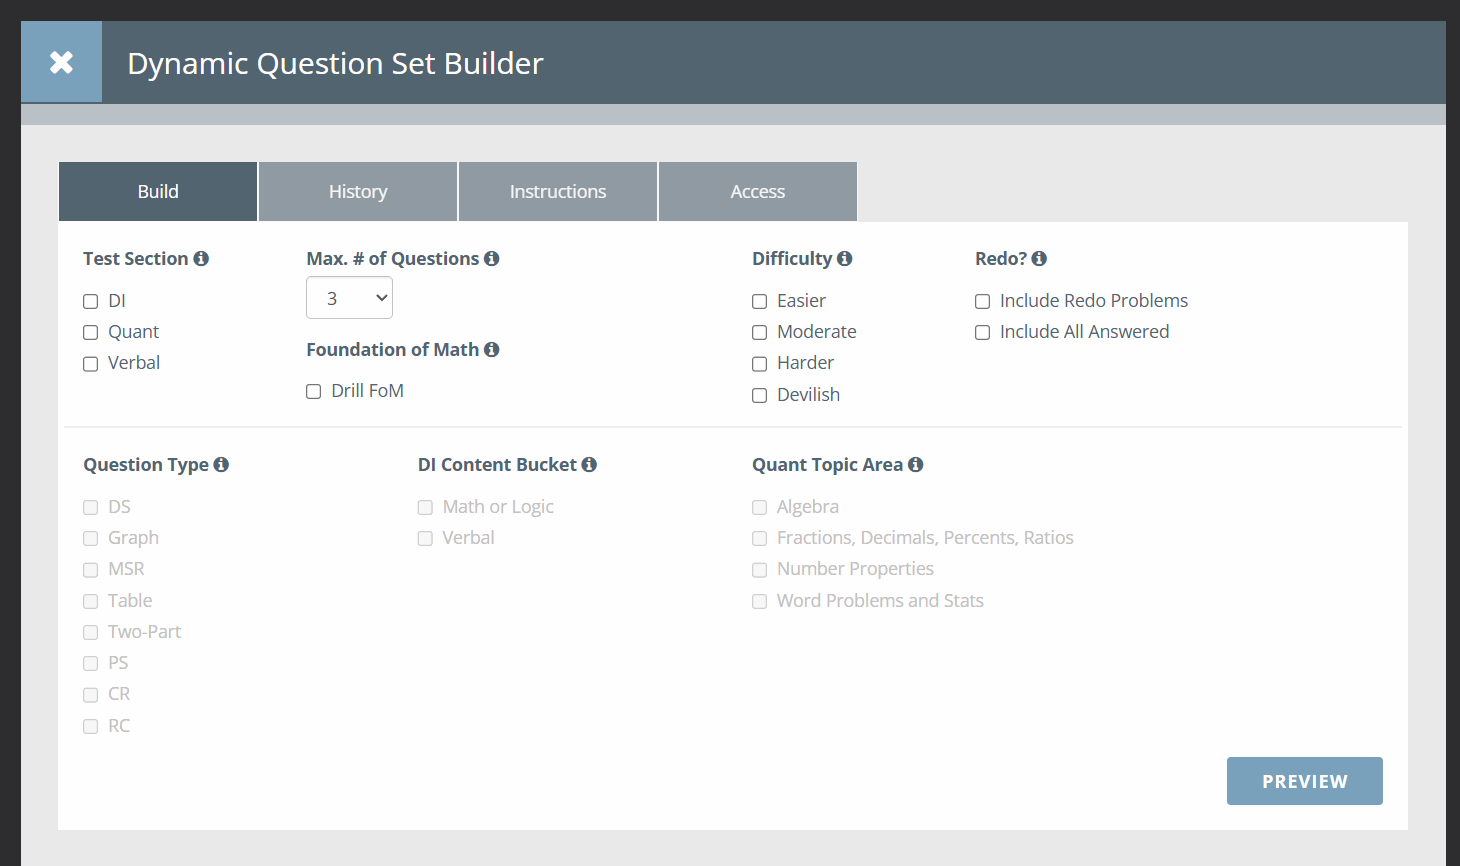Check the Devilish difficulty option
Image resolution: width=1460 pixels, height=866 pixels.
759,395
